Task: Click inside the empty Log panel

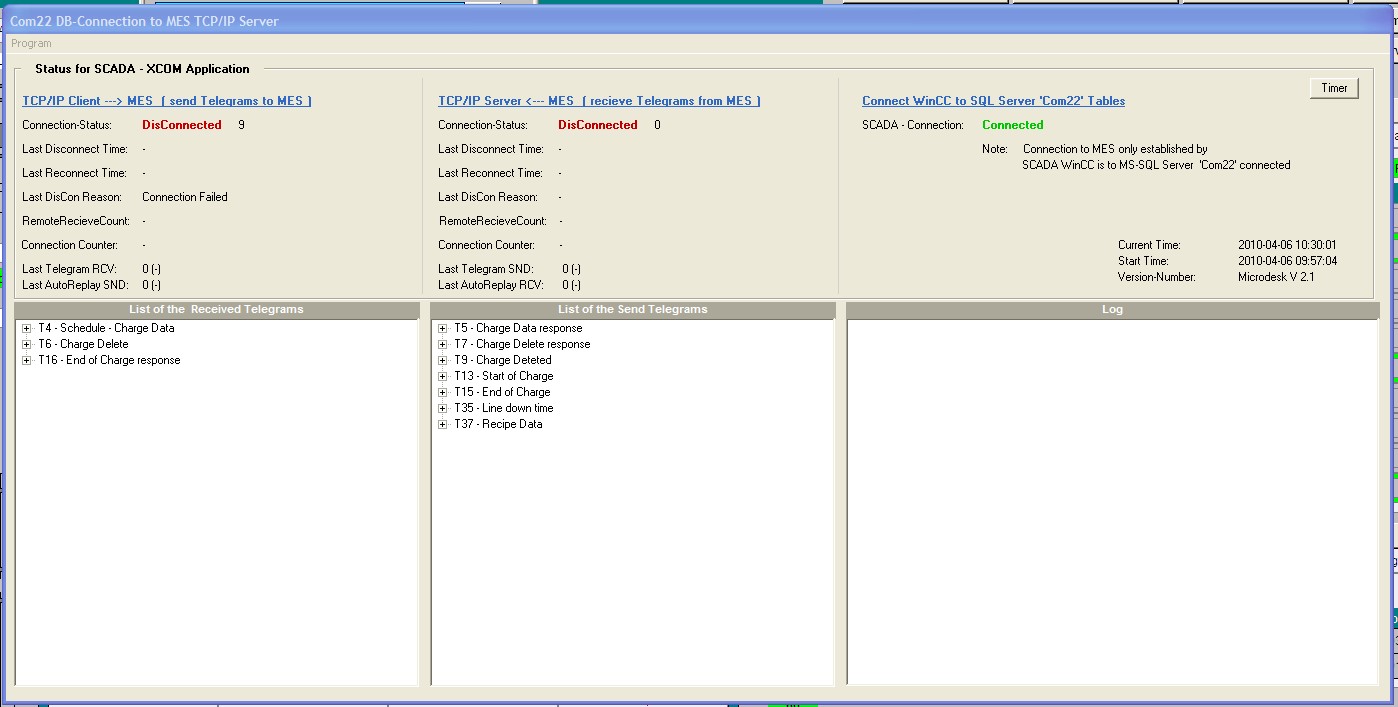Action: click(x=1112, y=500)
